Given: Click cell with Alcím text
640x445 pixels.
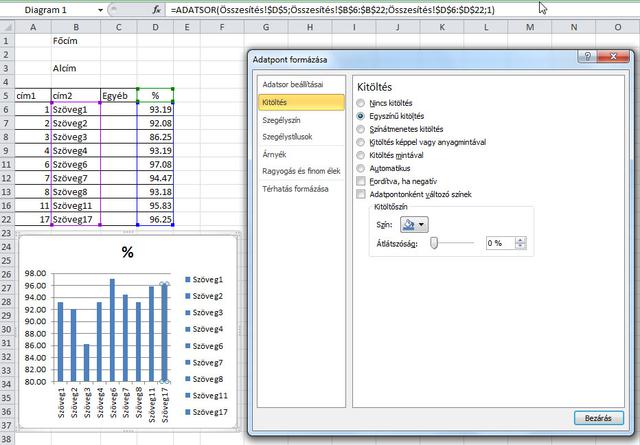Looking at the screenshot, I should point(76,68).
